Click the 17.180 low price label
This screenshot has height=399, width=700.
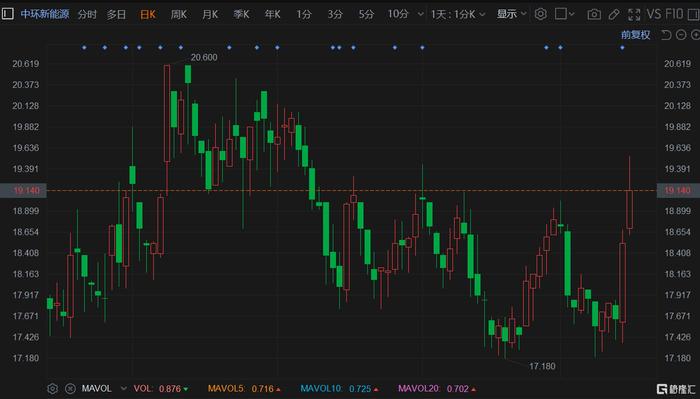click(542, 366)
